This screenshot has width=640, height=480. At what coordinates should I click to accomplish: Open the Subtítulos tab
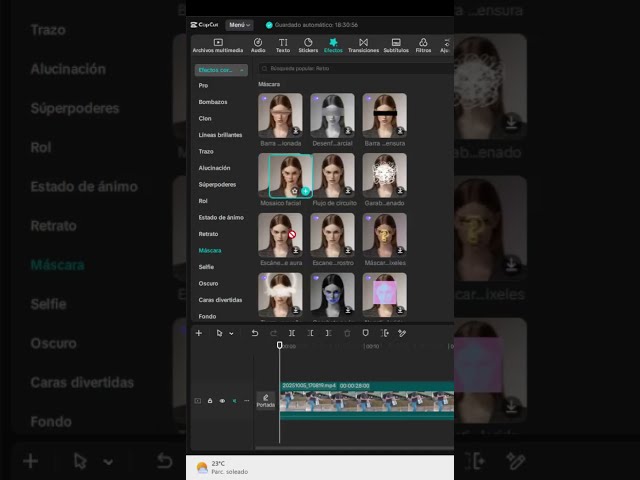tap(396, 45)
